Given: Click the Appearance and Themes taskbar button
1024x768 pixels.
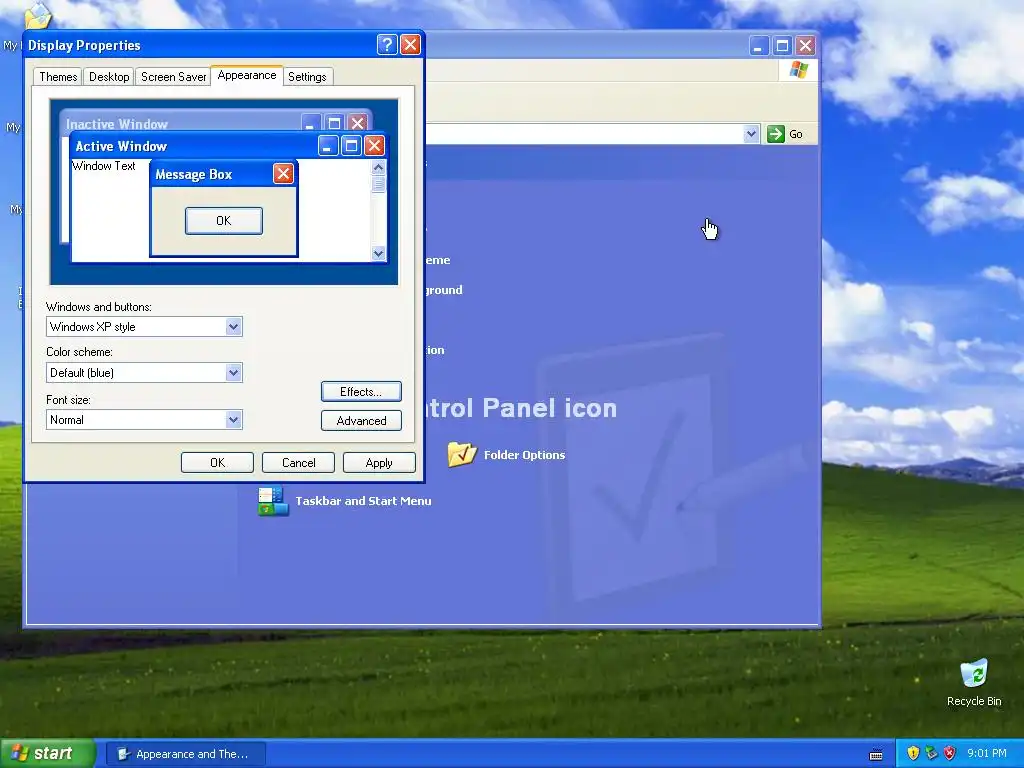Looking at the screenshot, I should coord(186,754).
